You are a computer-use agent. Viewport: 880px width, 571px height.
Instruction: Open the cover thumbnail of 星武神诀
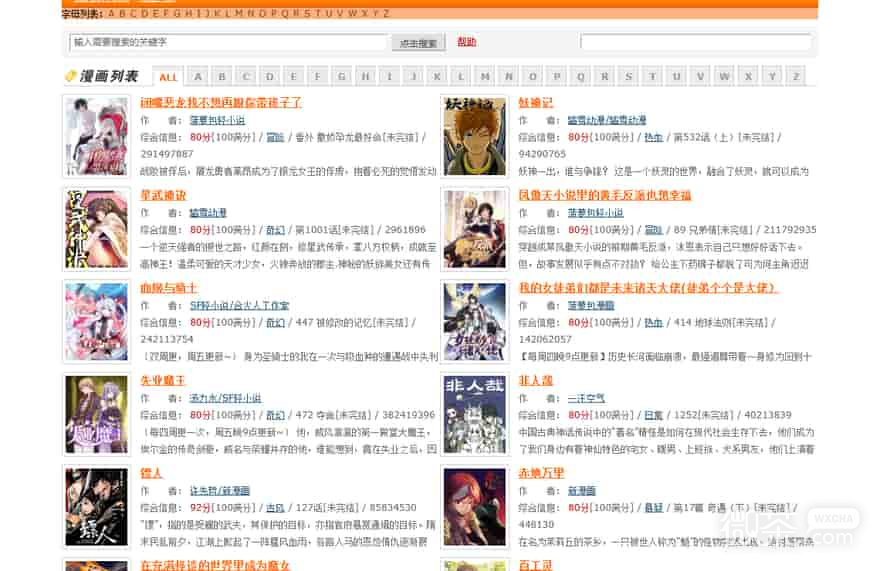point(97,229)
